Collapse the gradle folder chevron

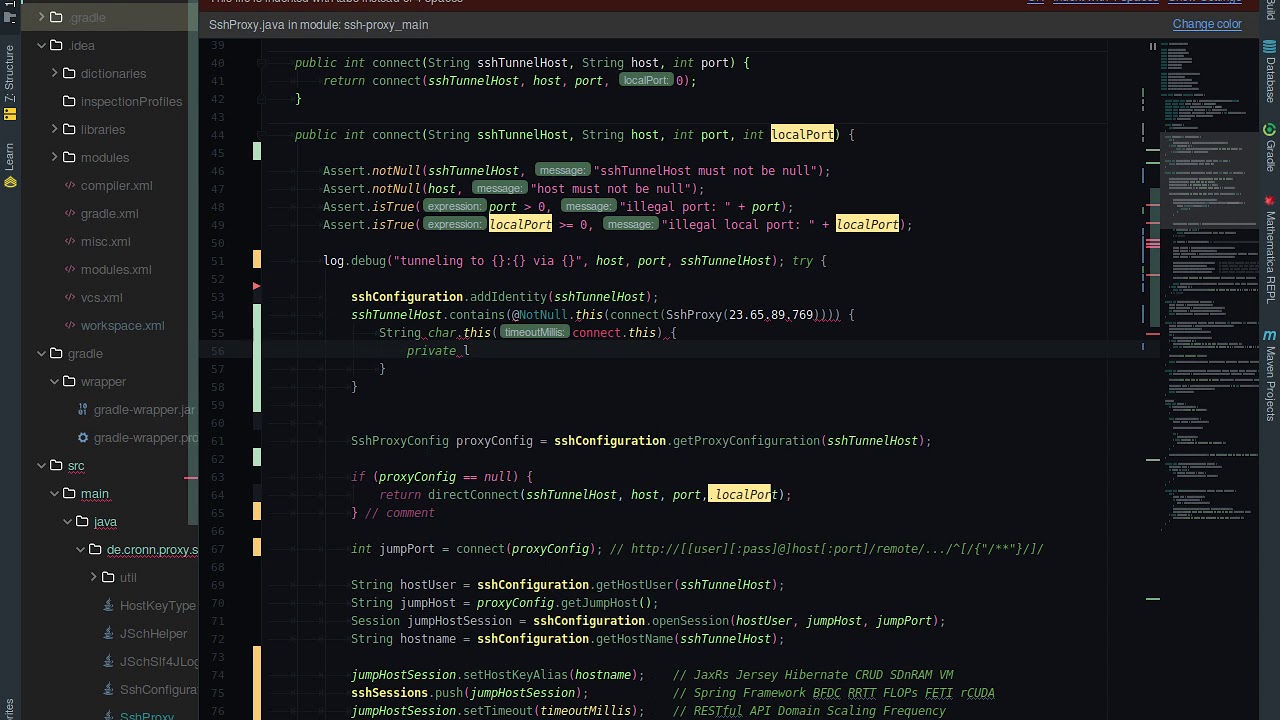click(x=42, y=353)
